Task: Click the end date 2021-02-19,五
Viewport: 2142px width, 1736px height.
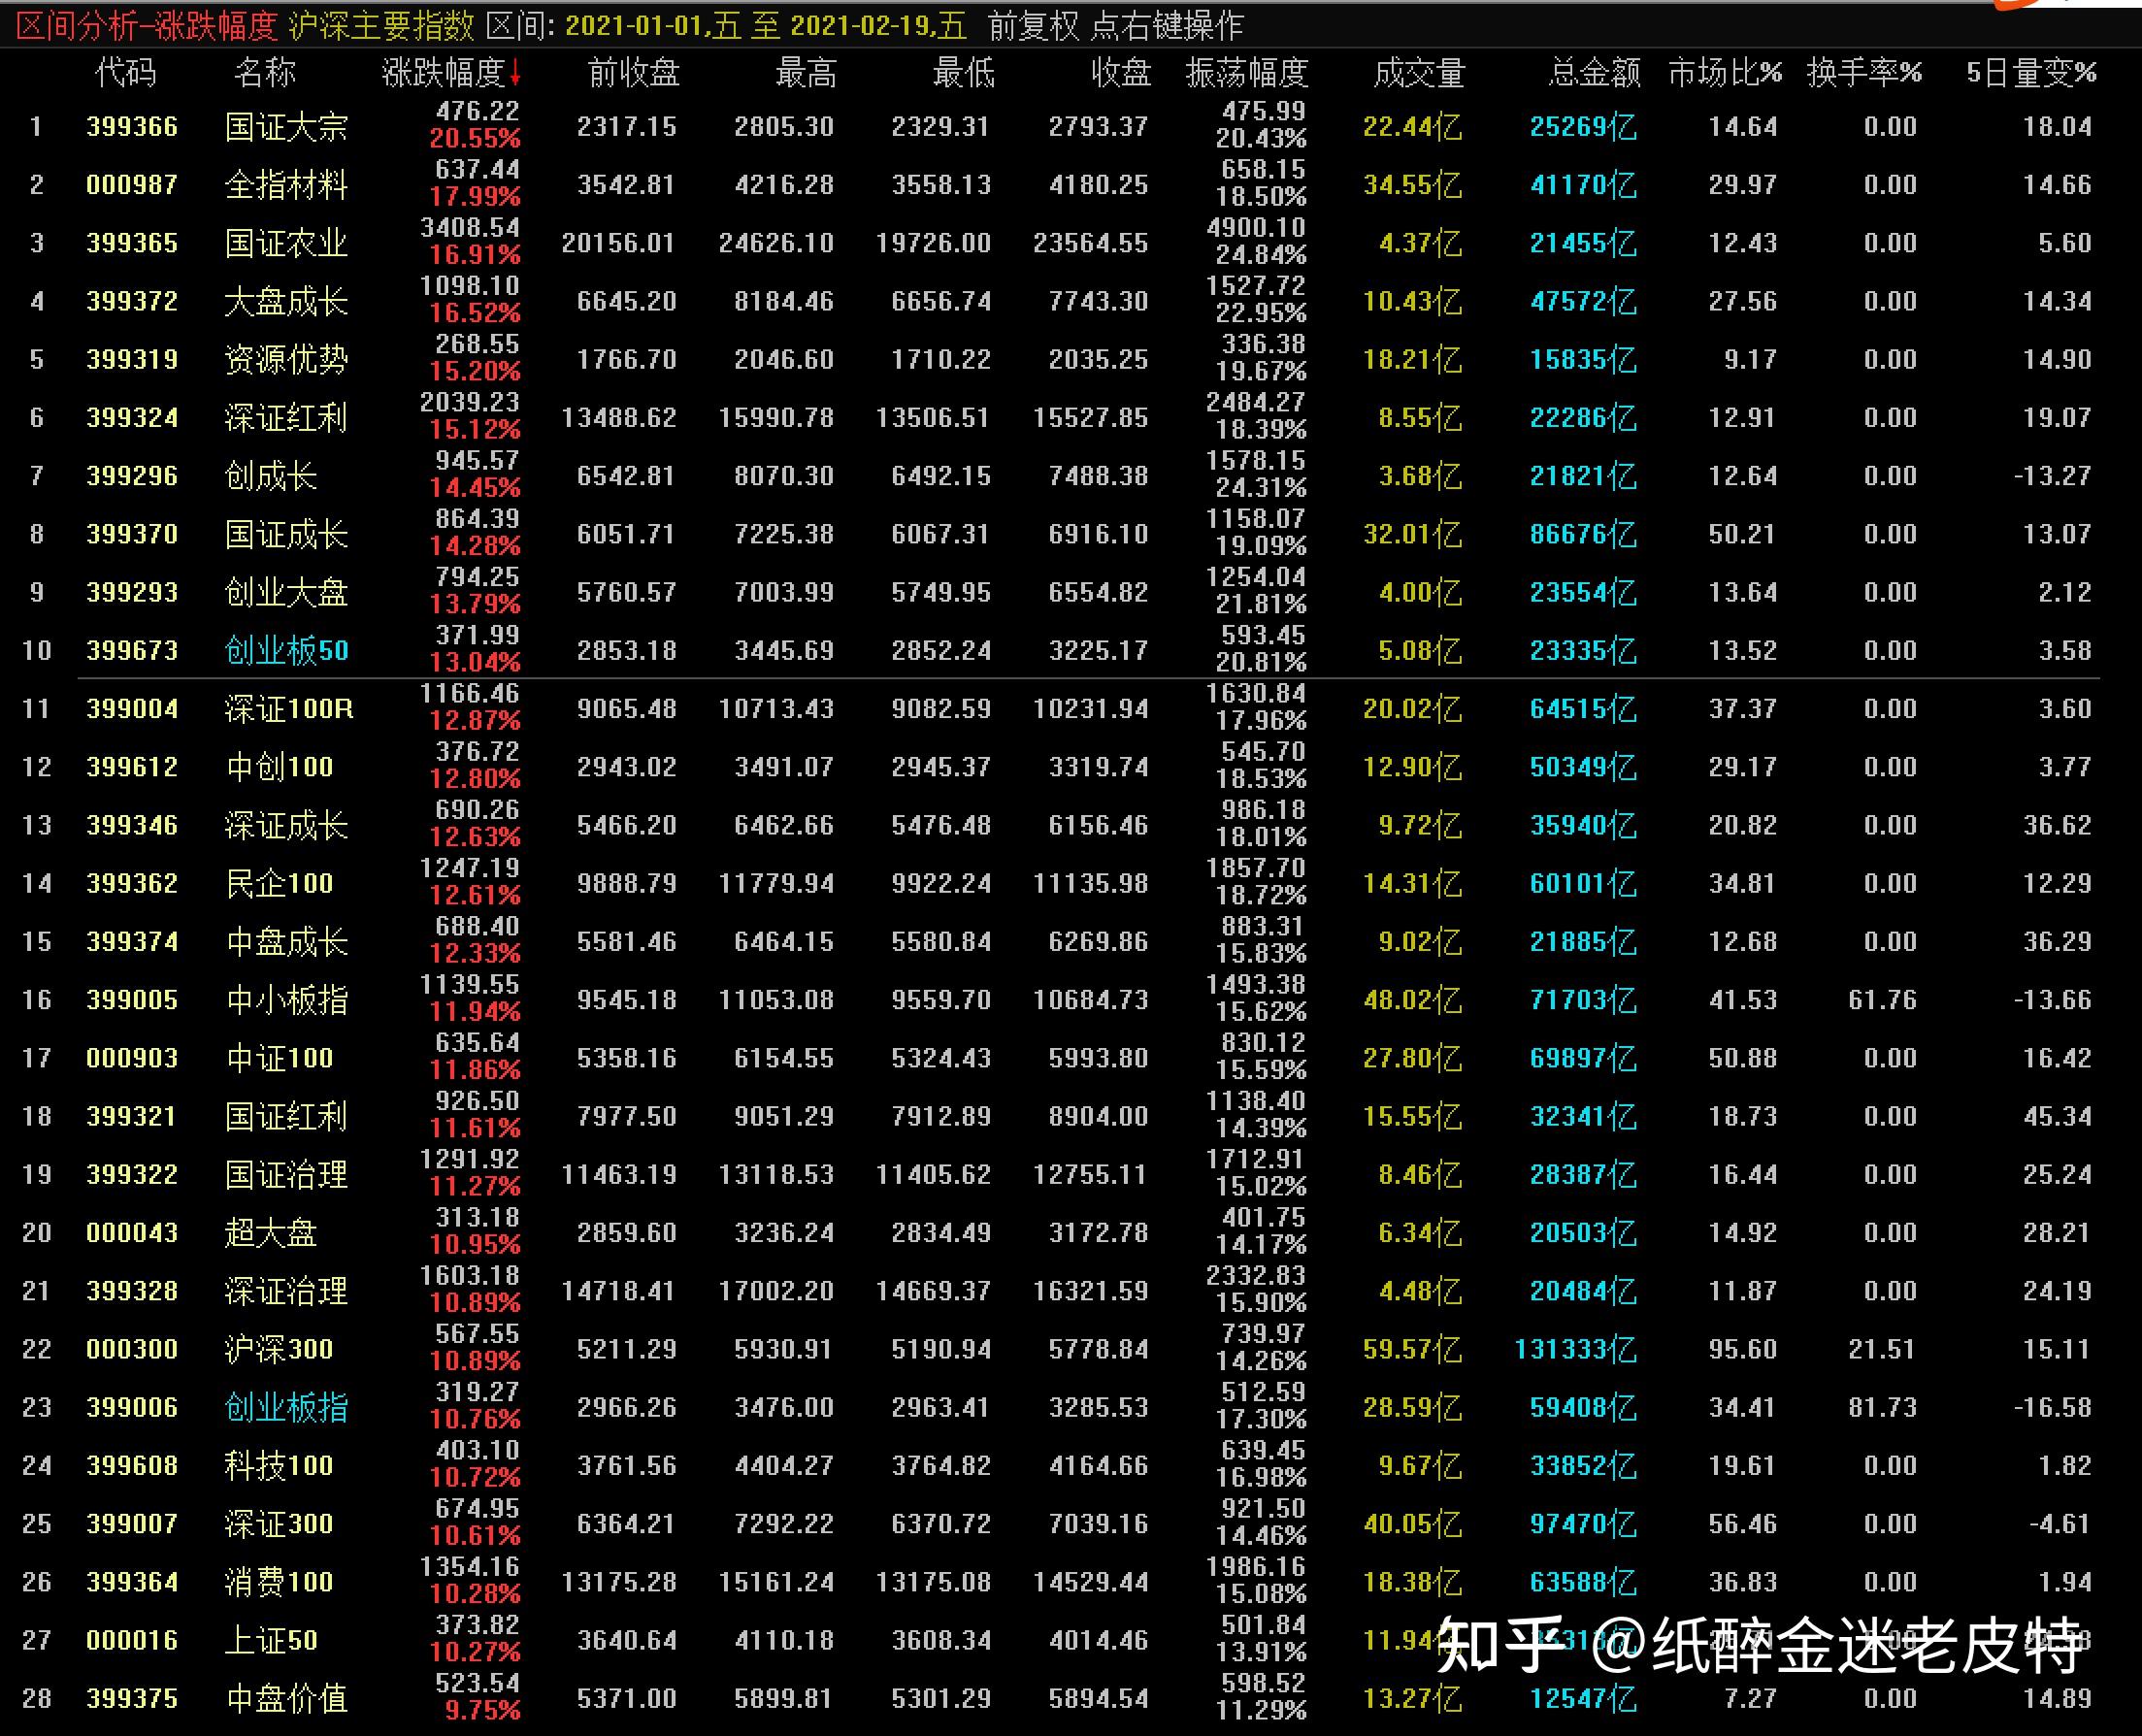Action: [x=878, y=25]
